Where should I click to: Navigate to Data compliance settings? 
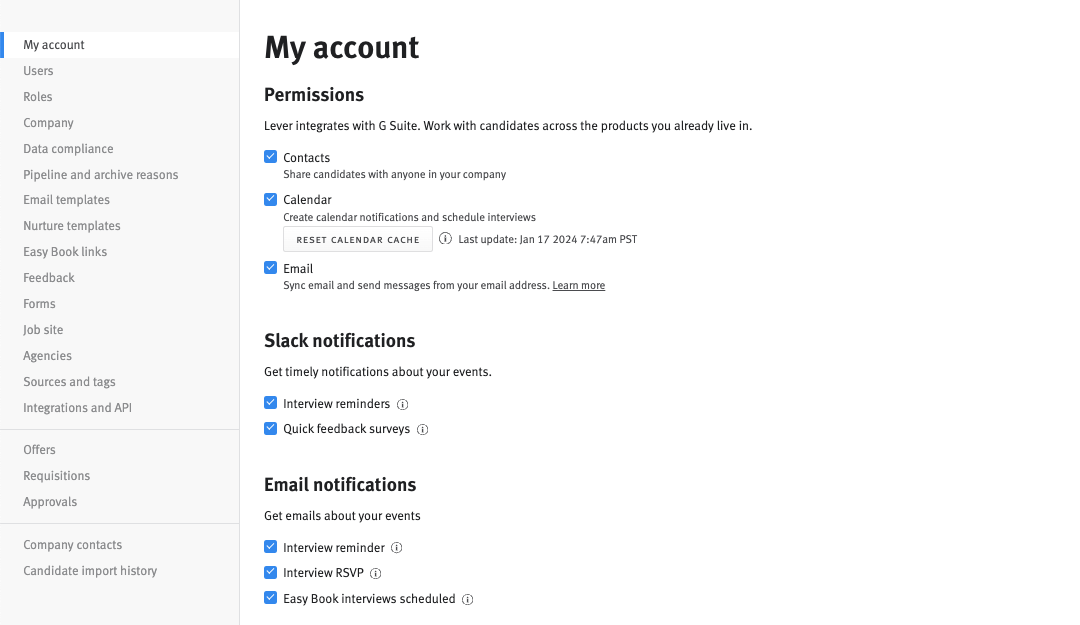click(x=68, y=148)
